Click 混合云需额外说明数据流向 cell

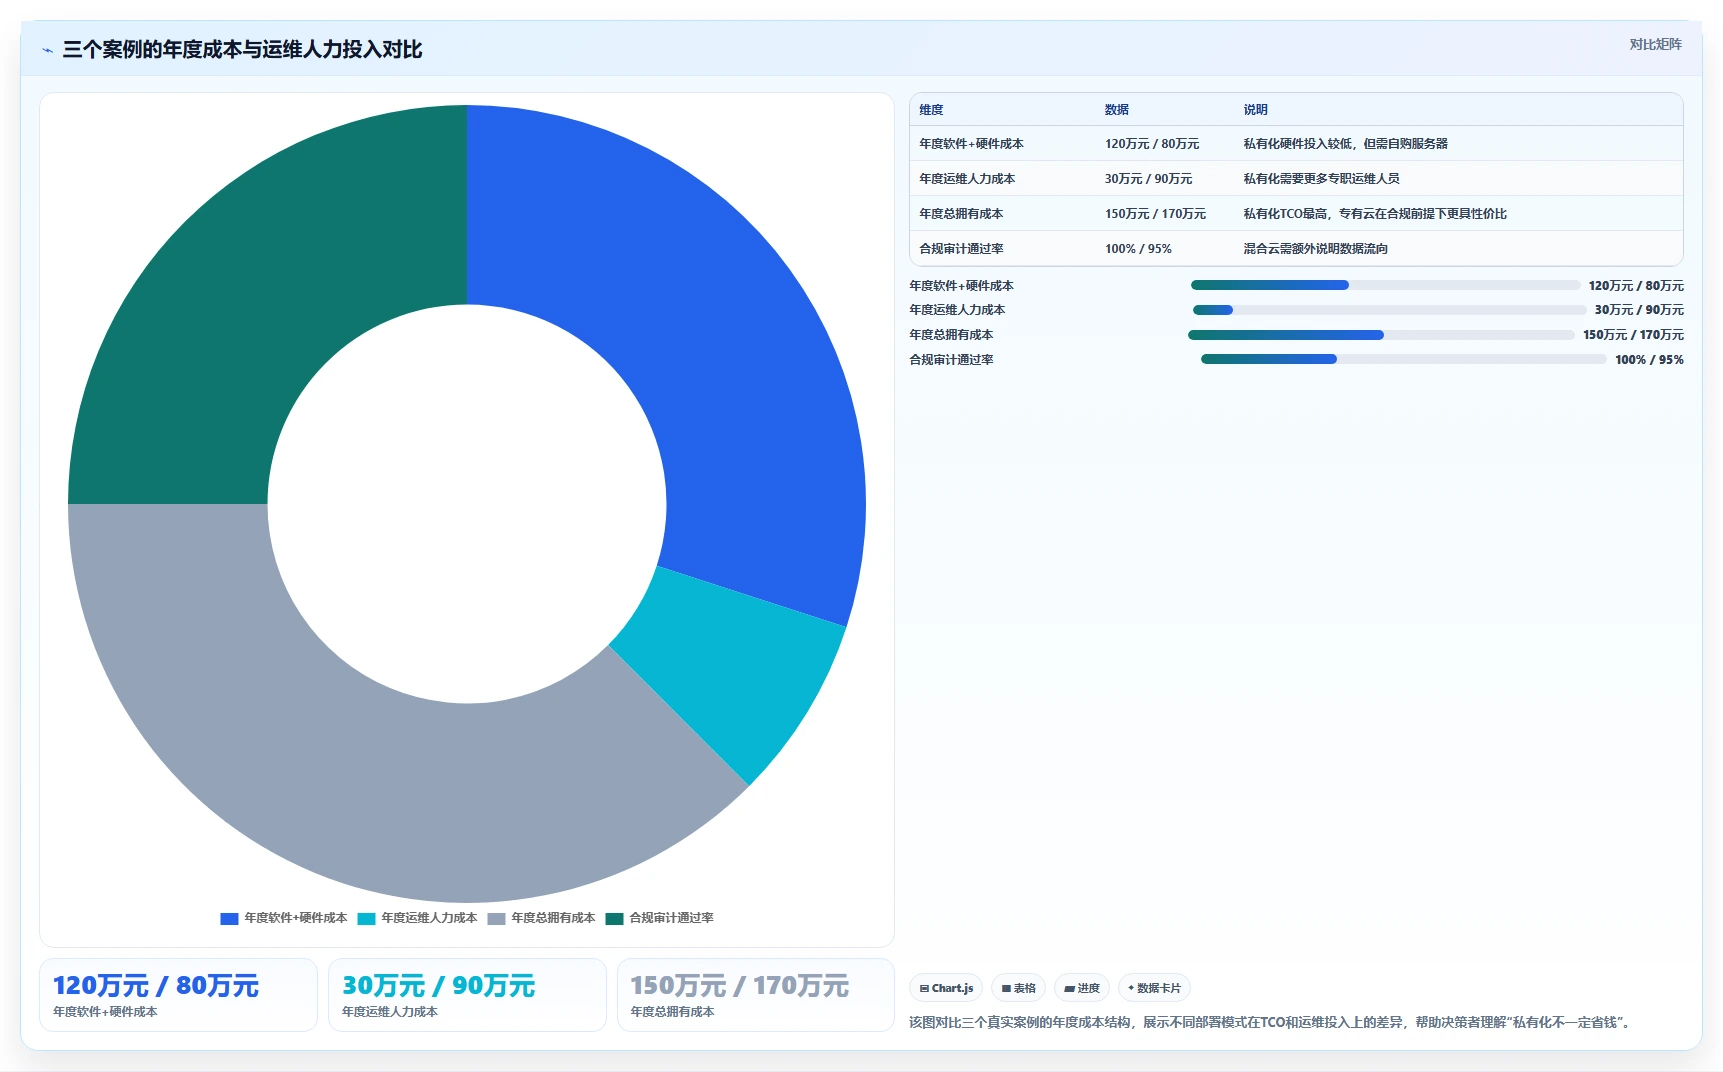1315,249
